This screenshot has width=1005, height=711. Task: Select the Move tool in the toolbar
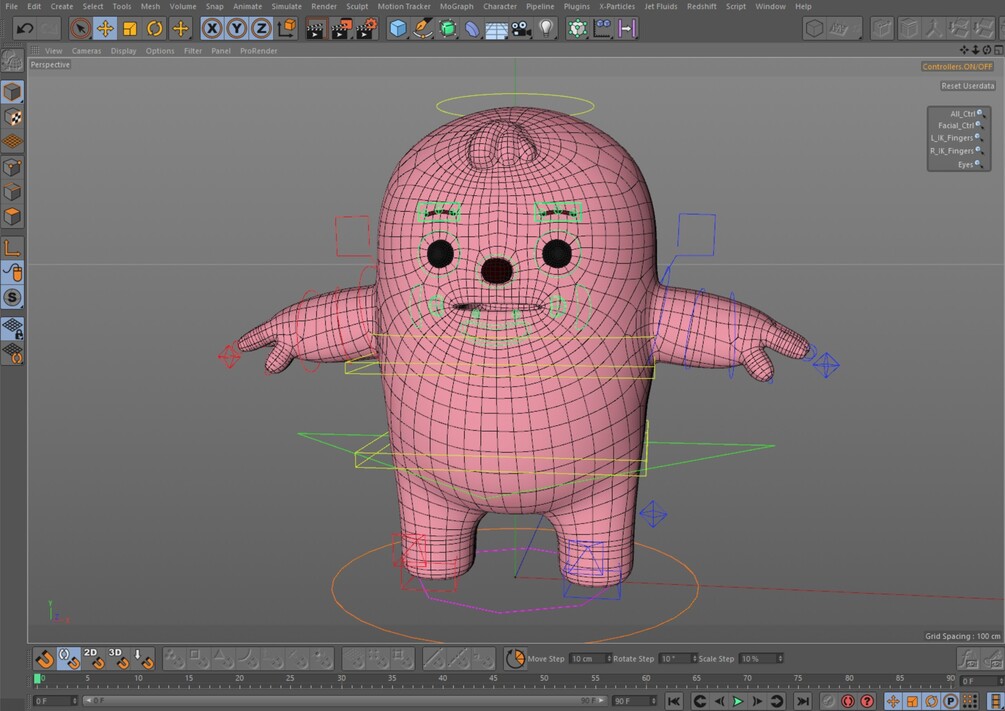pos(105,29)
